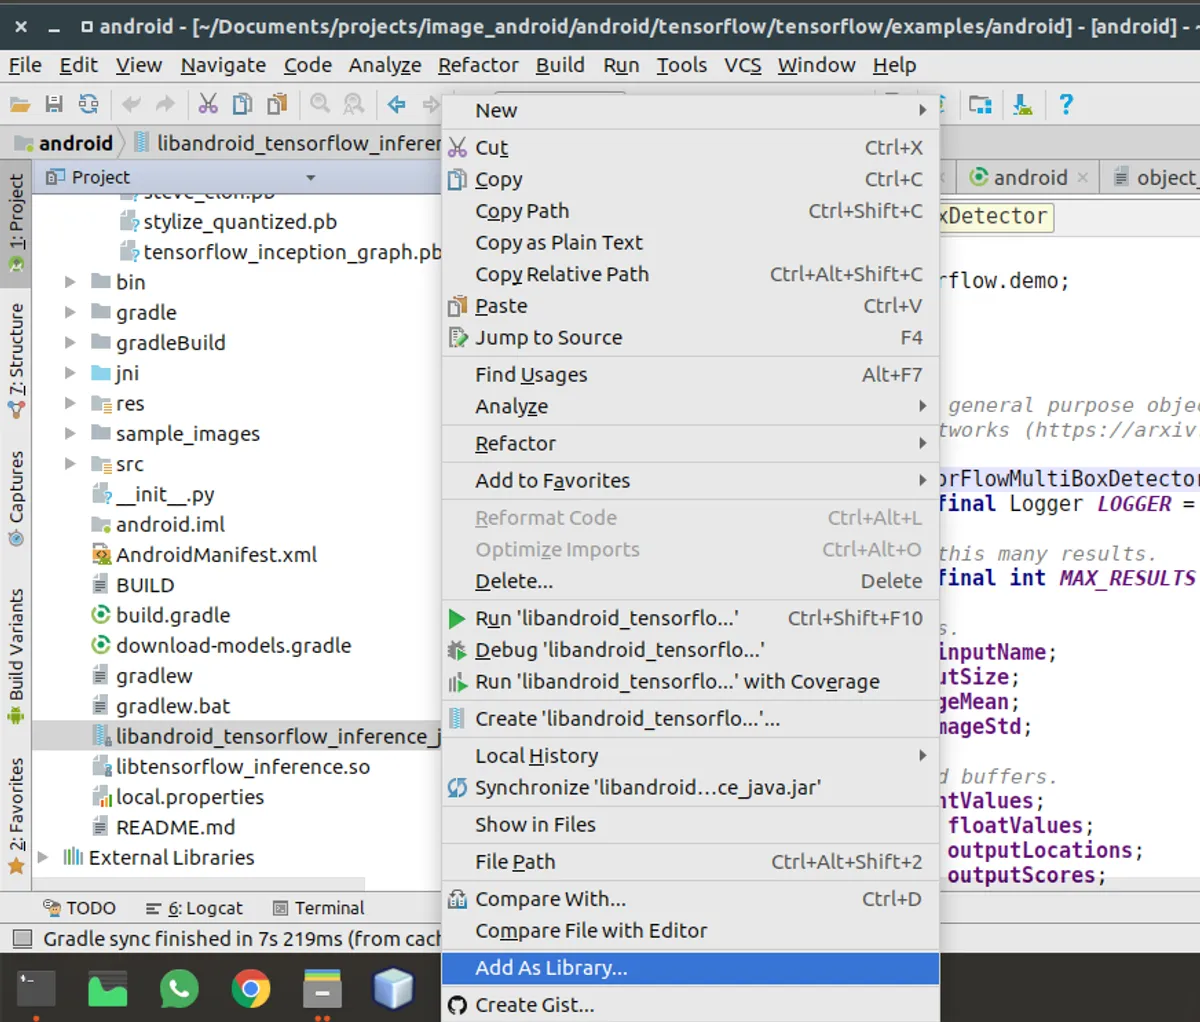The height and width of the screenshot is (1022, 1200).
Task: Select build.gradle file in project tree
Action: 172,615
